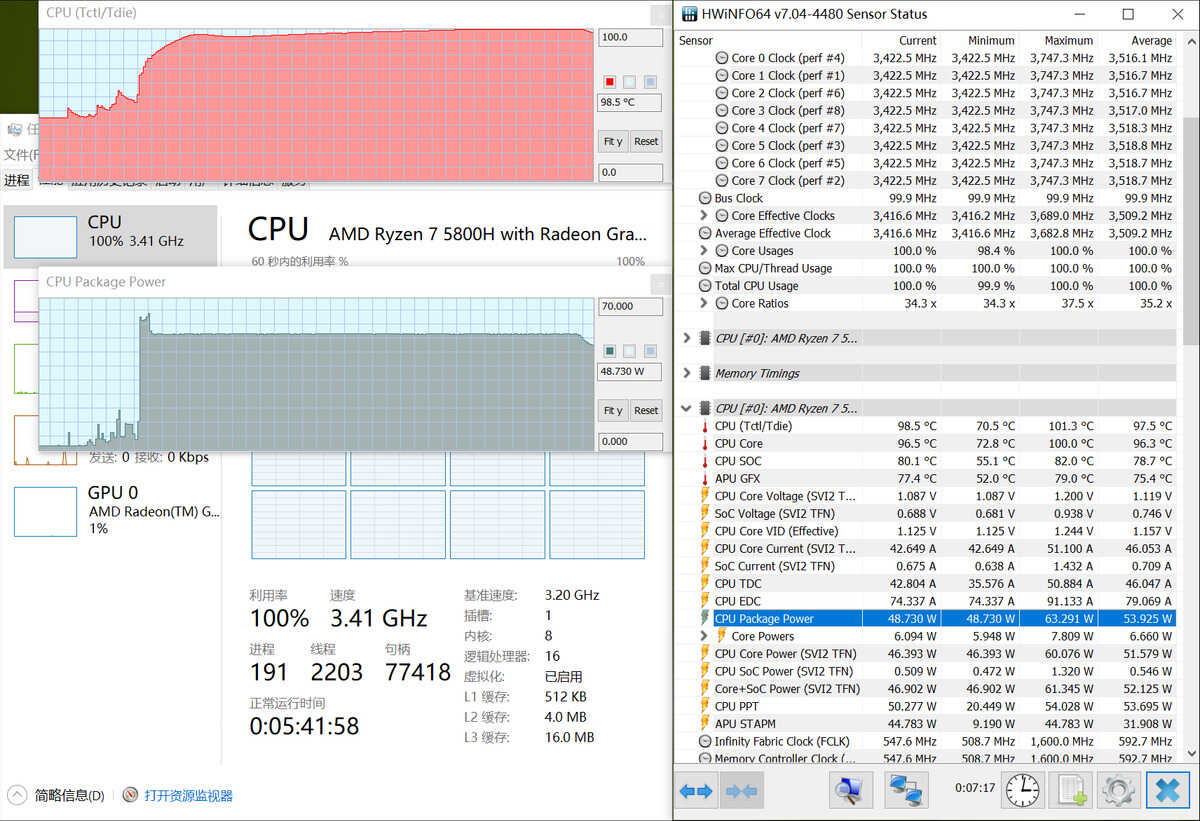Click the thermometer icon beside CPU SOC

pyautogui.click(x=704, y=461)
